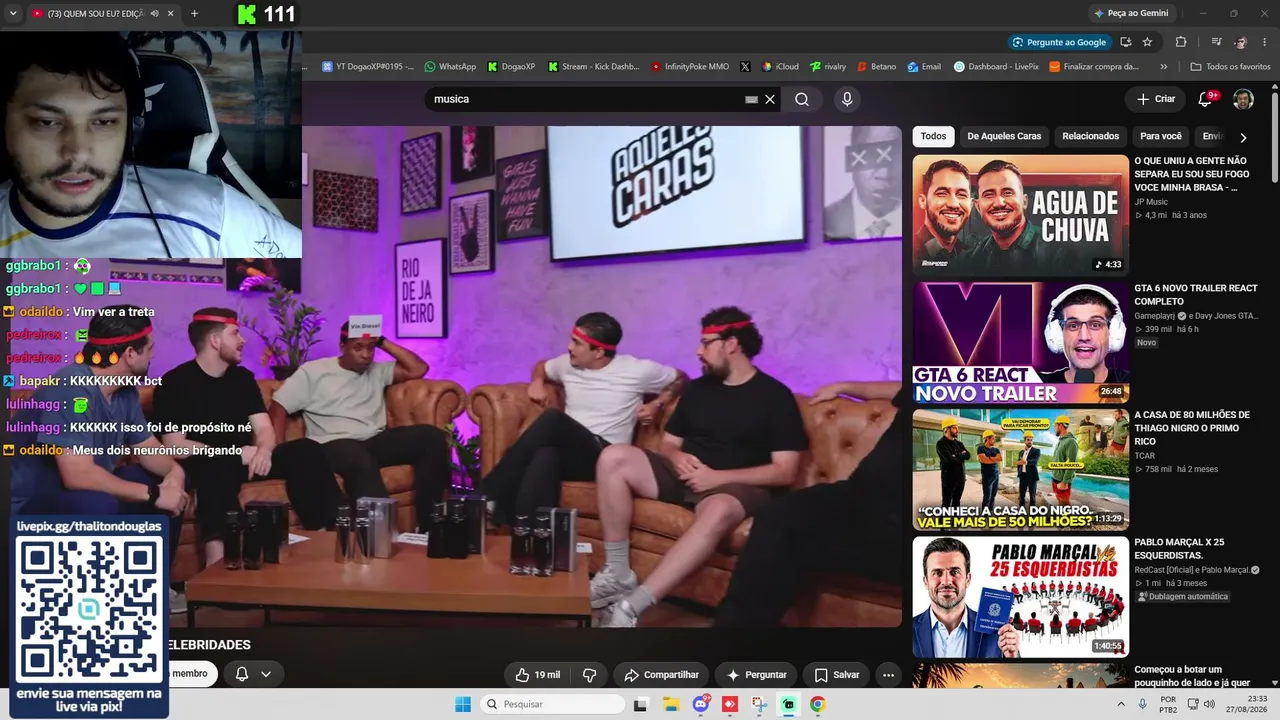Clear the YouTube search box text
Screen dimensions: 1280x720
coord(770,99)
